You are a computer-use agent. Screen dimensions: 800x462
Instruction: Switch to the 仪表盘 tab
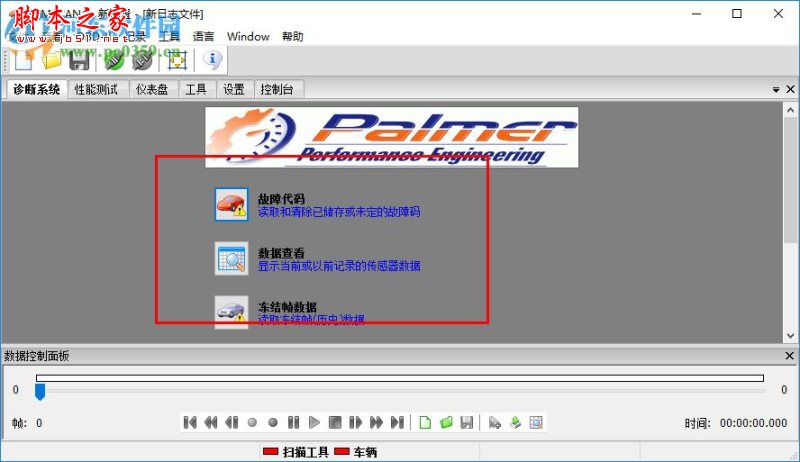pos(152,90)
